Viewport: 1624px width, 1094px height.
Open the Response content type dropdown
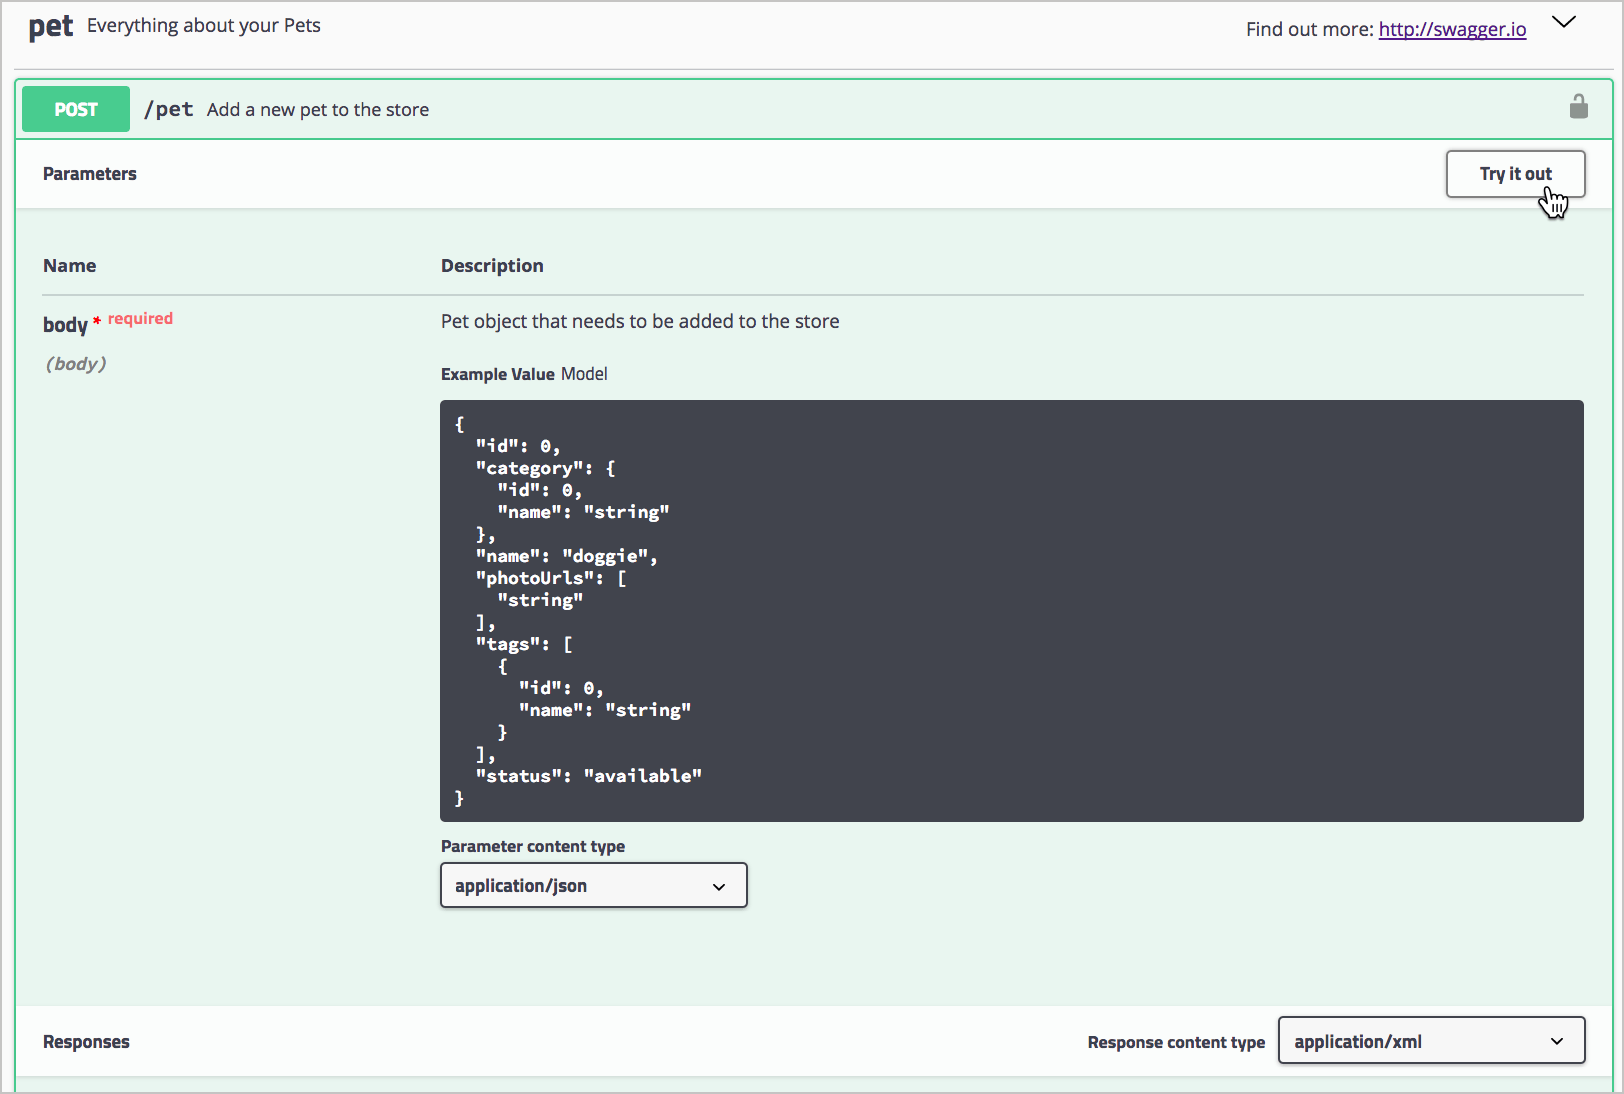click(x=1430, y=1041)
